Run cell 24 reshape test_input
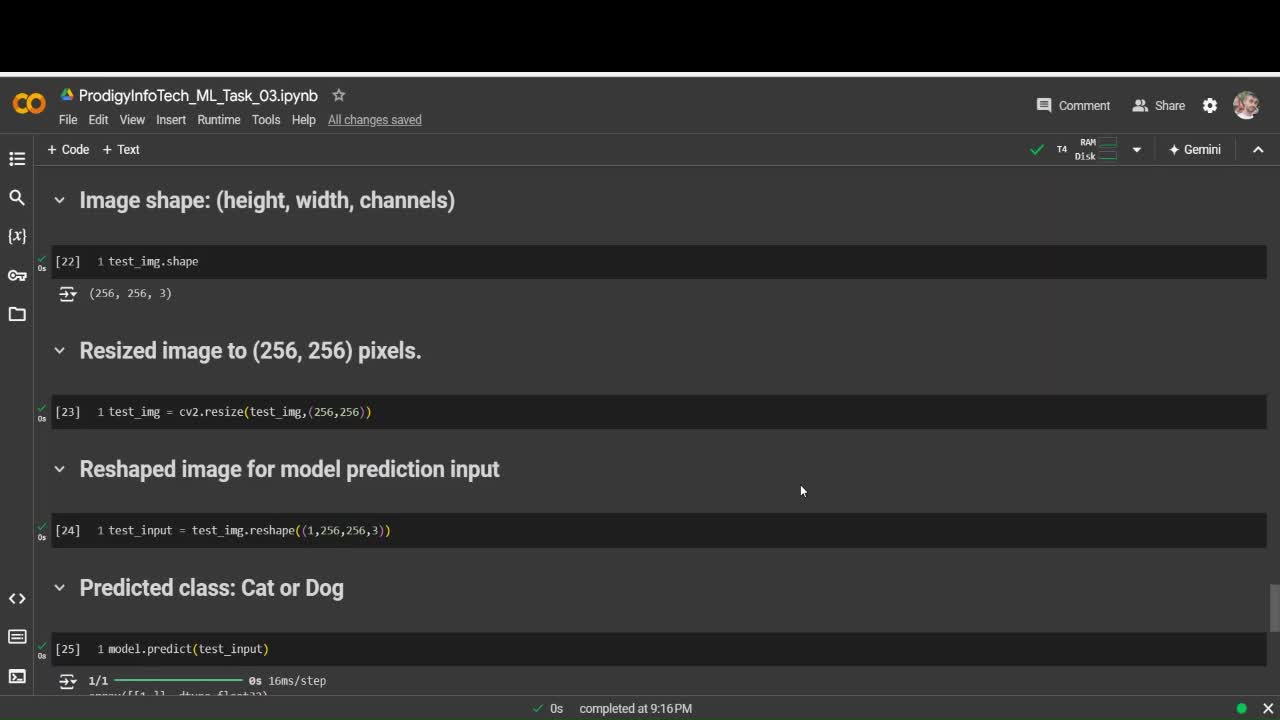1280x720 pixels. pyautogui.click(x=67, y=530)
